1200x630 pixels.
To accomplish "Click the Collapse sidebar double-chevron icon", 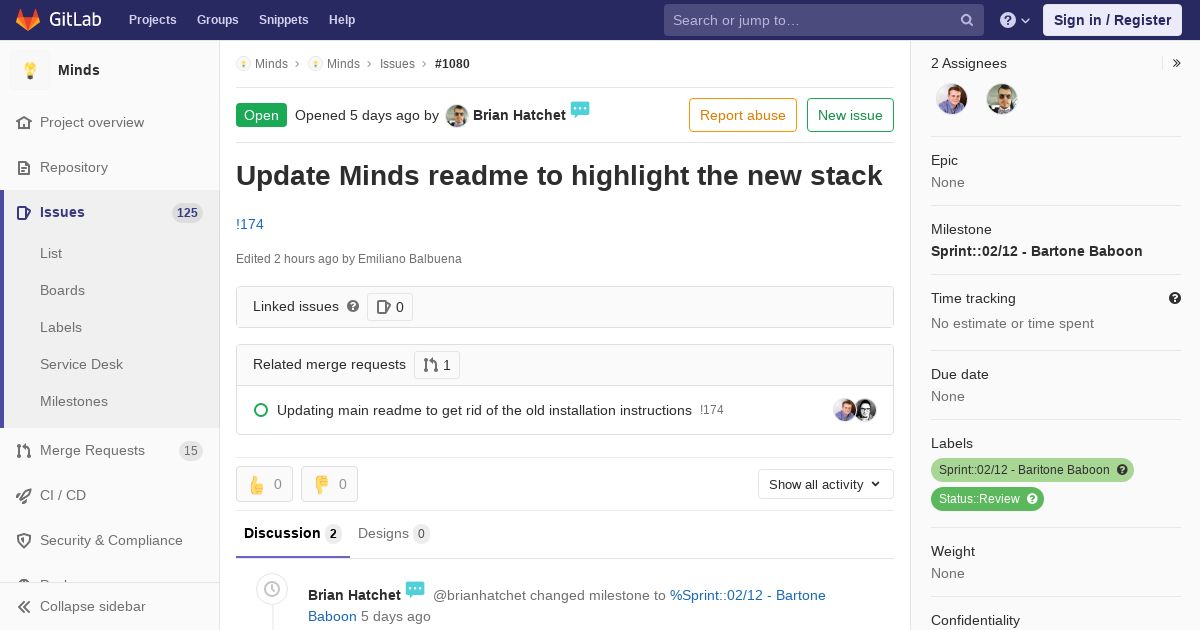I will 24,607.
